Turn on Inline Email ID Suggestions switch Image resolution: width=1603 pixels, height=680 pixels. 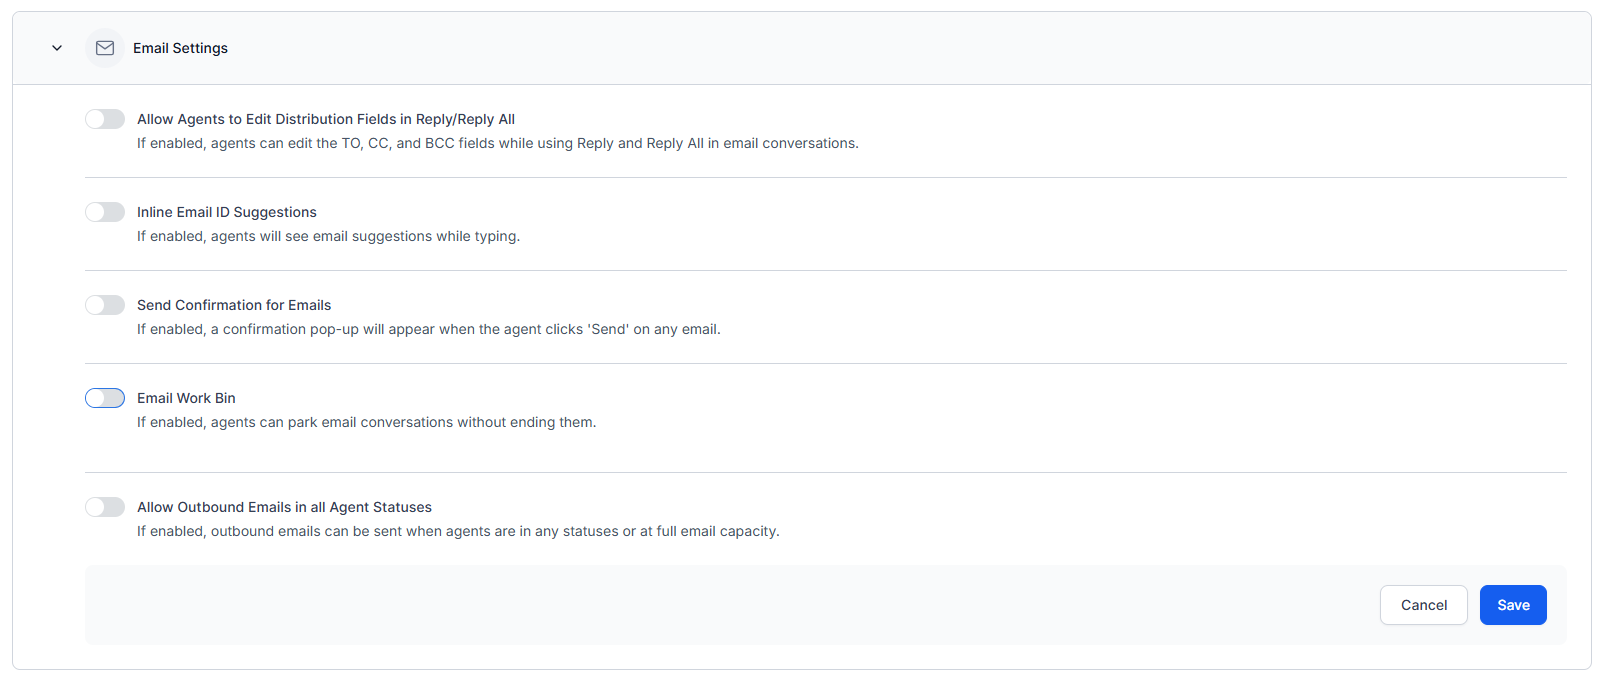[105, 212]
